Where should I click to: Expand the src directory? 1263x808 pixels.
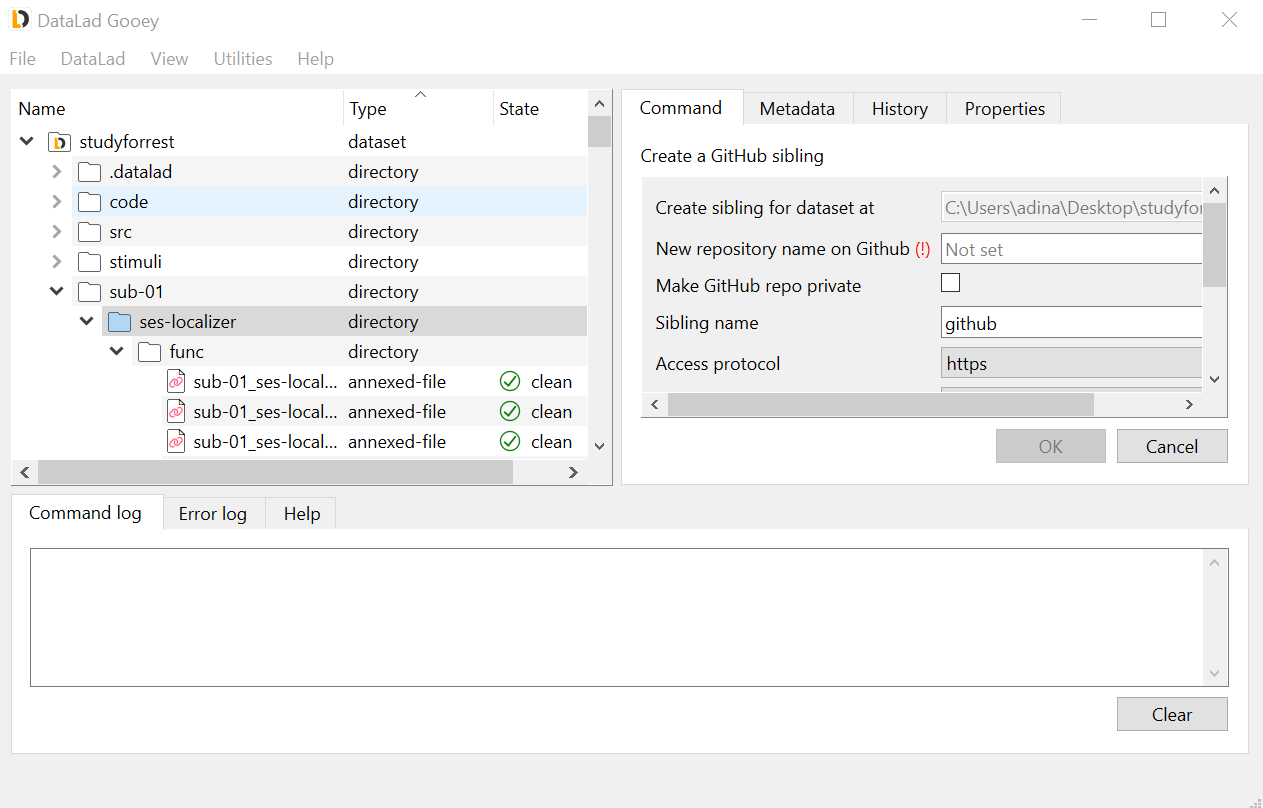(57, 232)
